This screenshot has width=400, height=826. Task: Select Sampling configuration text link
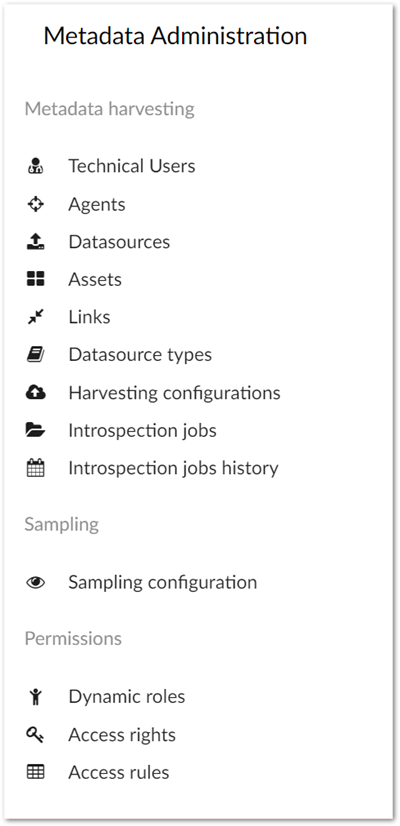coord(163,583)
